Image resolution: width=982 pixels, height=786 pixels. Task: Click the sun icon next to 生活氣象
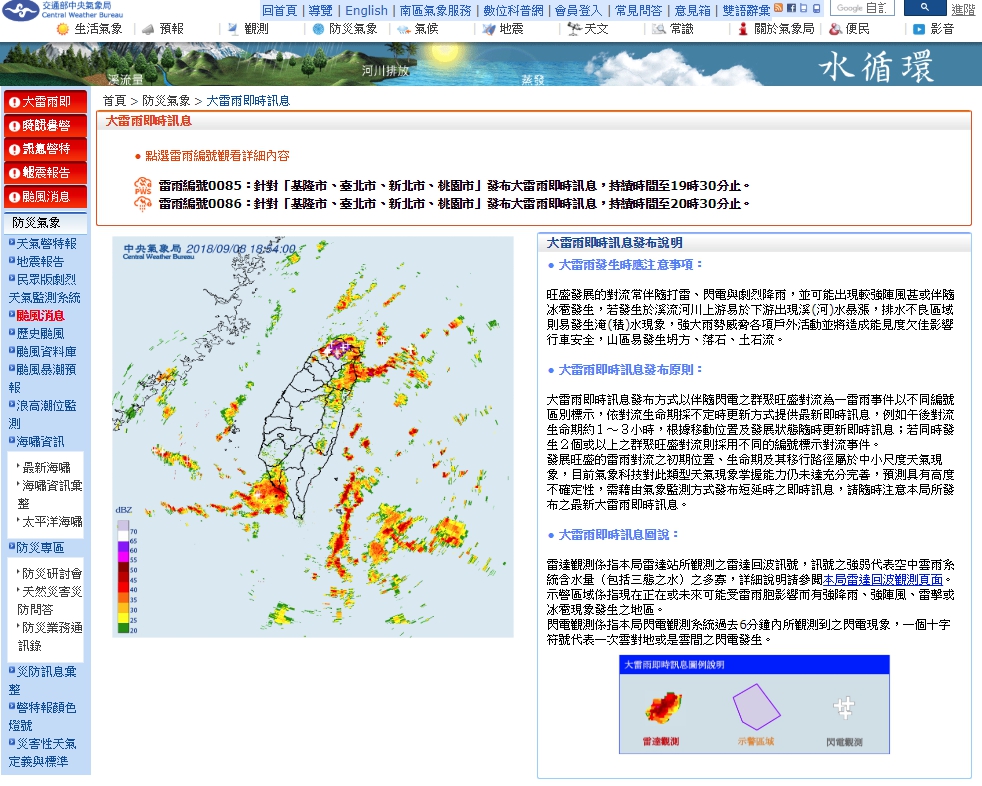coord(64,29)
